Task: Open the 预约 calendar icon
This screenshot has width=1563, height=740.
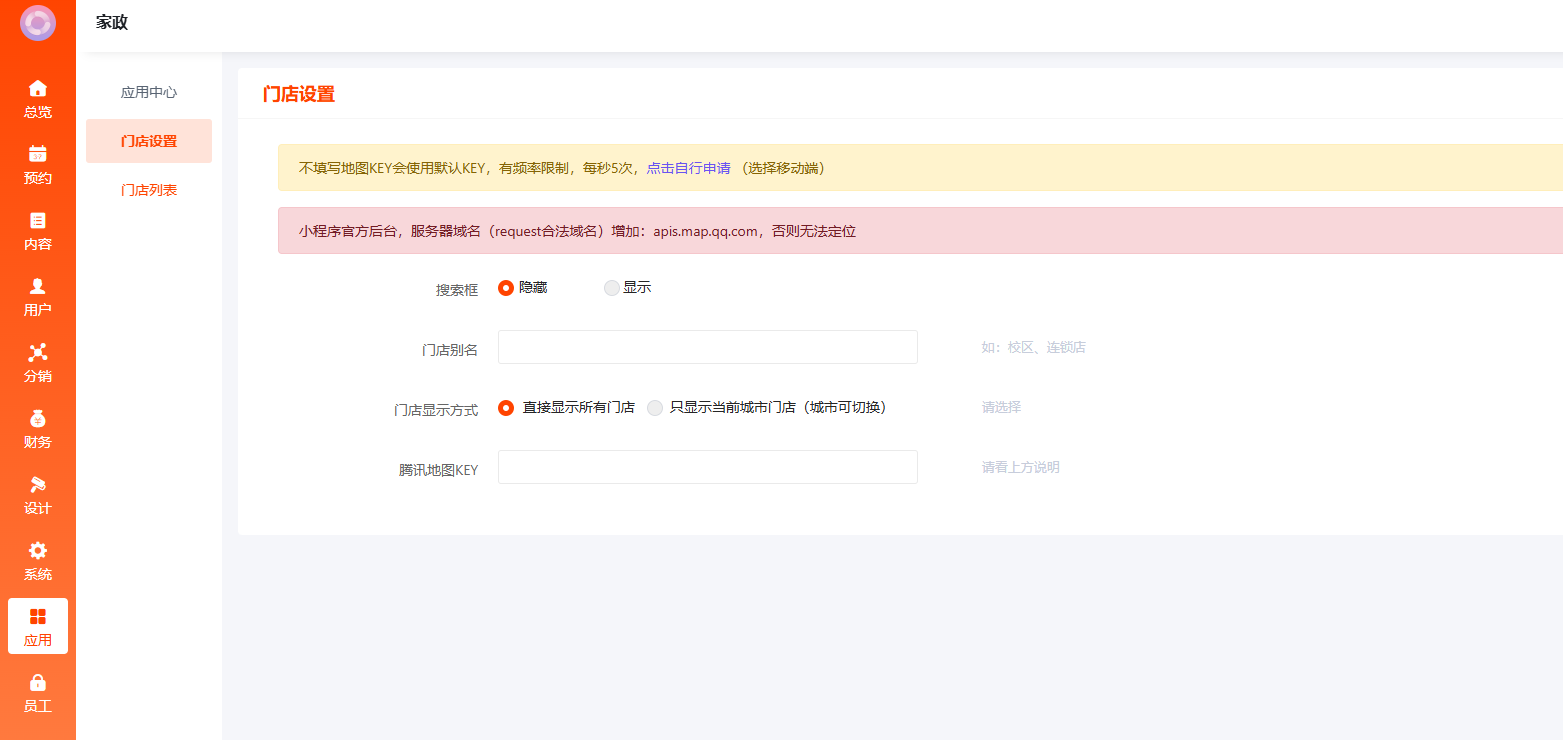Action: (38, 154)
